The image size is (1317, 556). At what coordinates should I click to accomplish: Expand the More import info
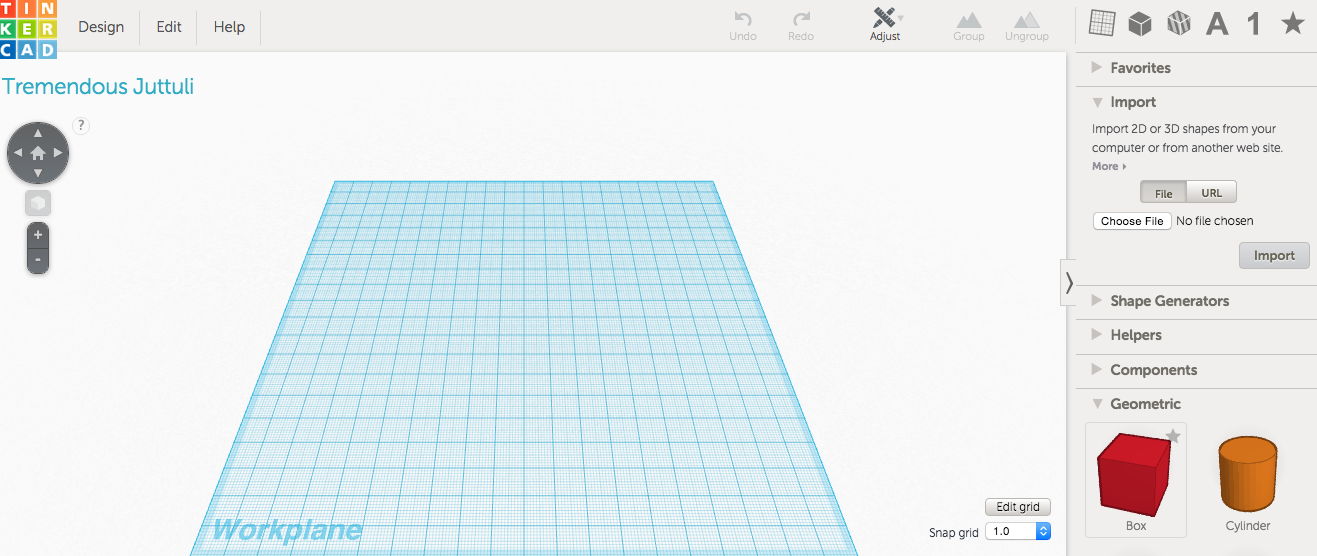coord(1109,166)
